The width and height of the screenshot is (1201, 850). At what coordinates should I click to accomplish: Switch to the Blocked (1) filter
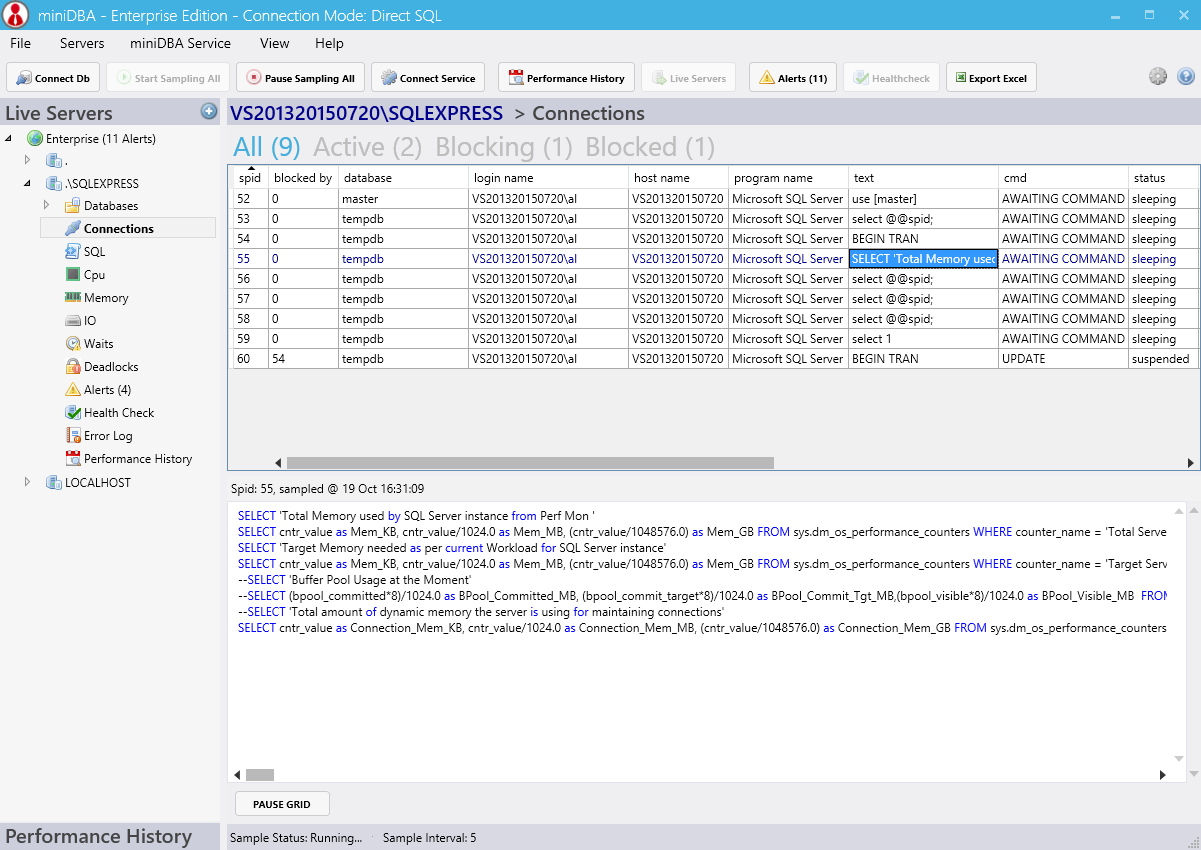[650, 147]
